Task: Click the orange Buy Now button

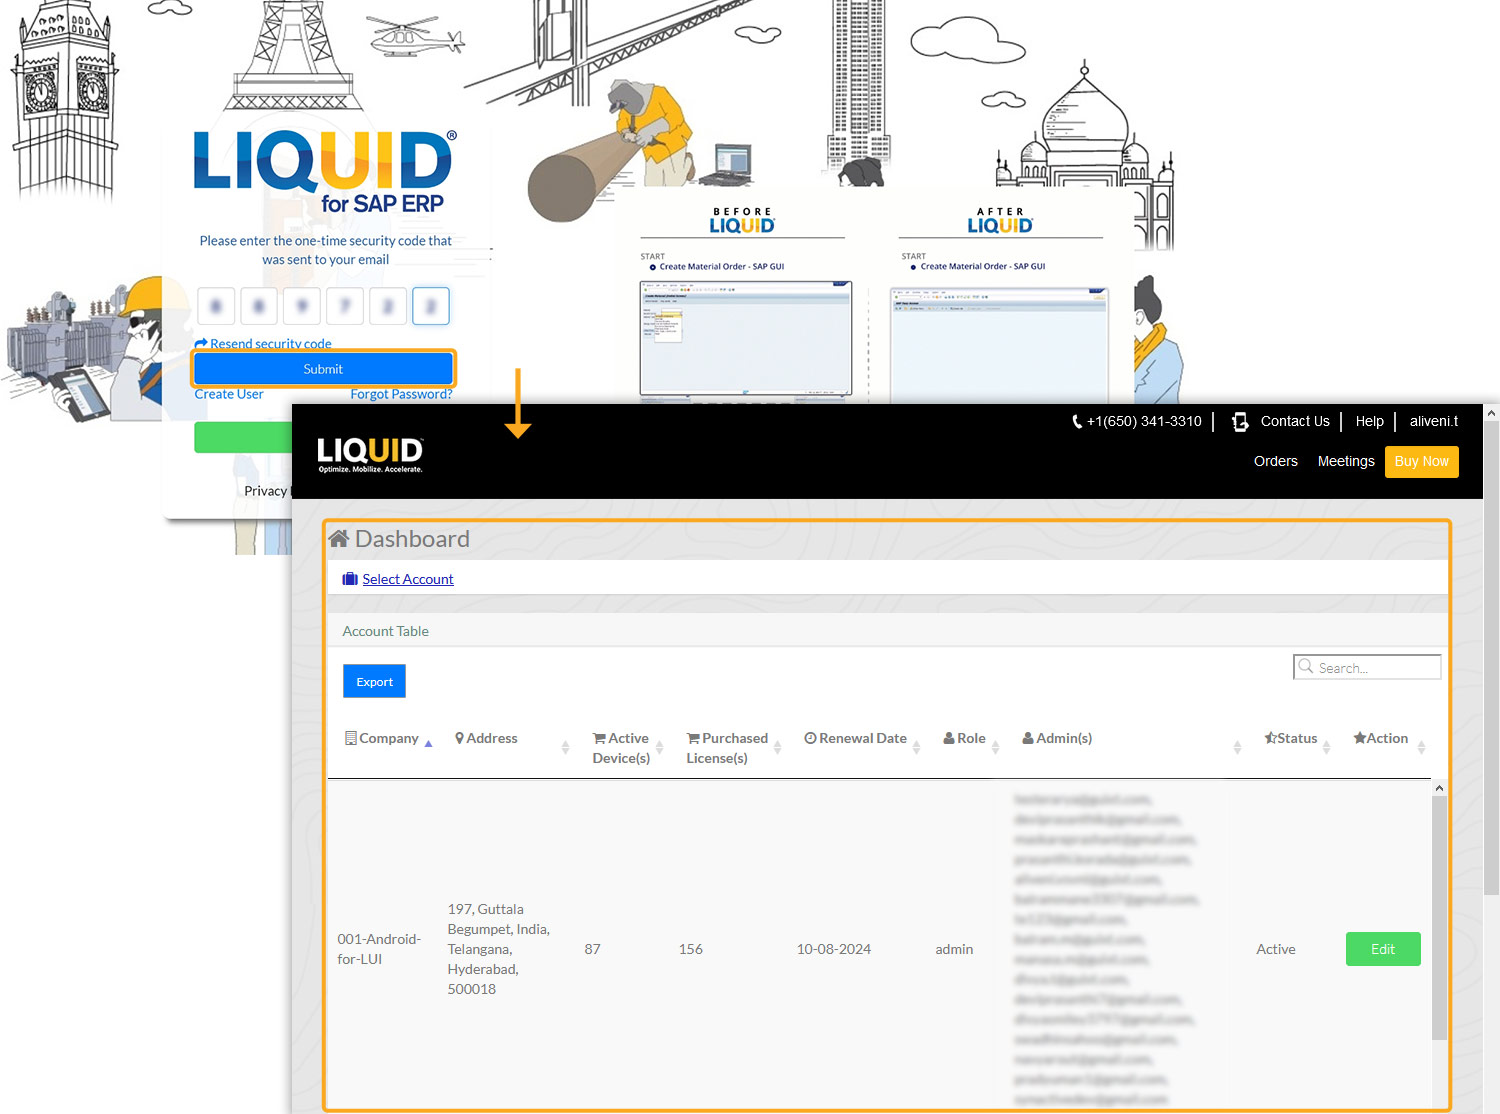Action: (x=1422, y=461)
